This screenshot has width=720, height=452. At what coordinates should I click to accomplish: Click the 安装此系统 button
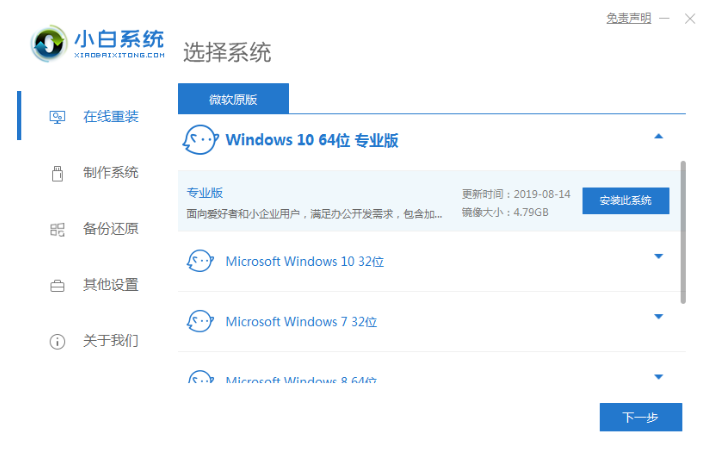626,200
